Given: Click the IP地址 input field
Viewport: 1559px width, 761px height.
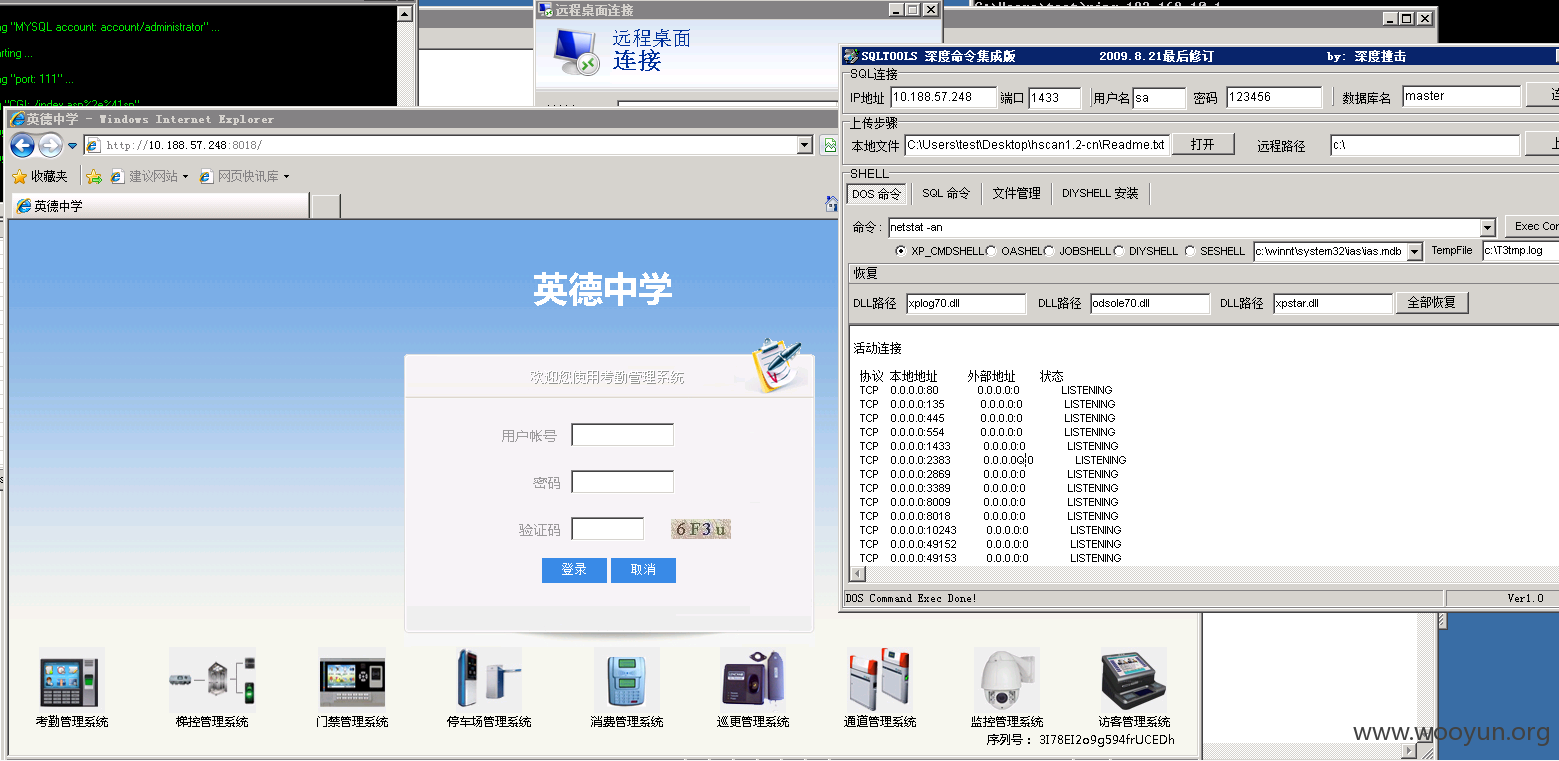Looking at the screenshot, I should click(x=943, y=97).
